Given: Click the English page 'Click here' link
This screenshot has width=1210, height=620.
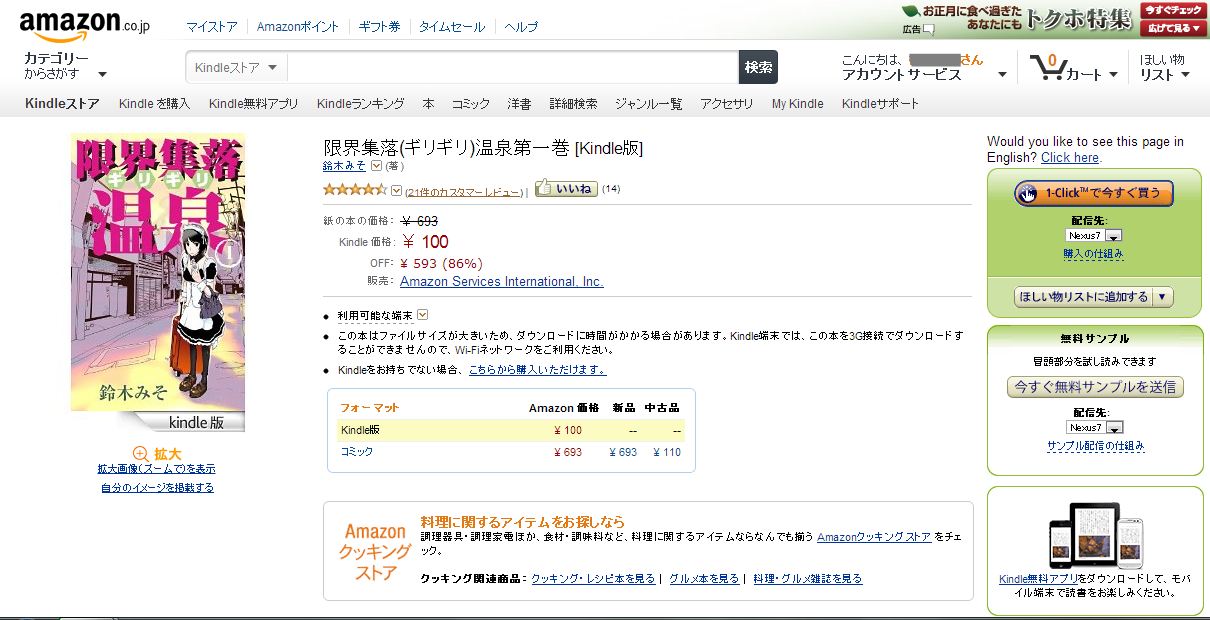Looking at the screenshot, I should tap(1070, 158).
